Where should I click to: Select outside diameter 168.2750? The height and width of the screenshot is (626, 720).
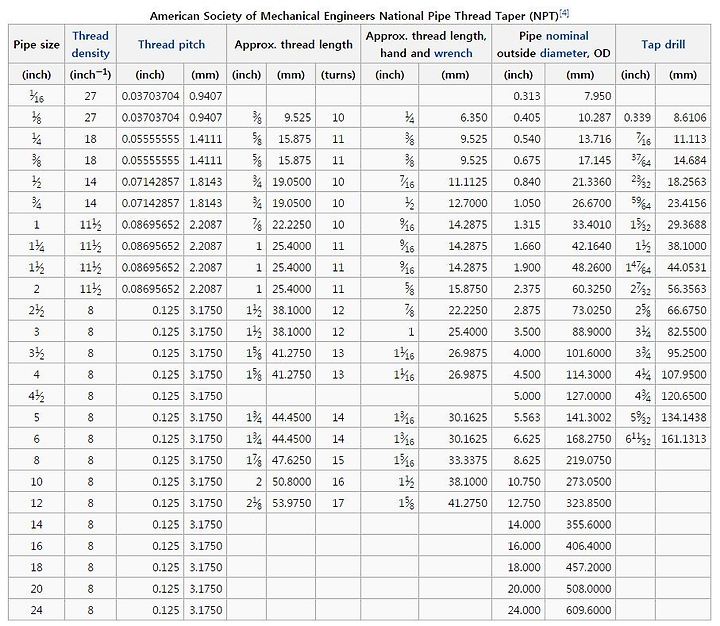pos(589,439)
